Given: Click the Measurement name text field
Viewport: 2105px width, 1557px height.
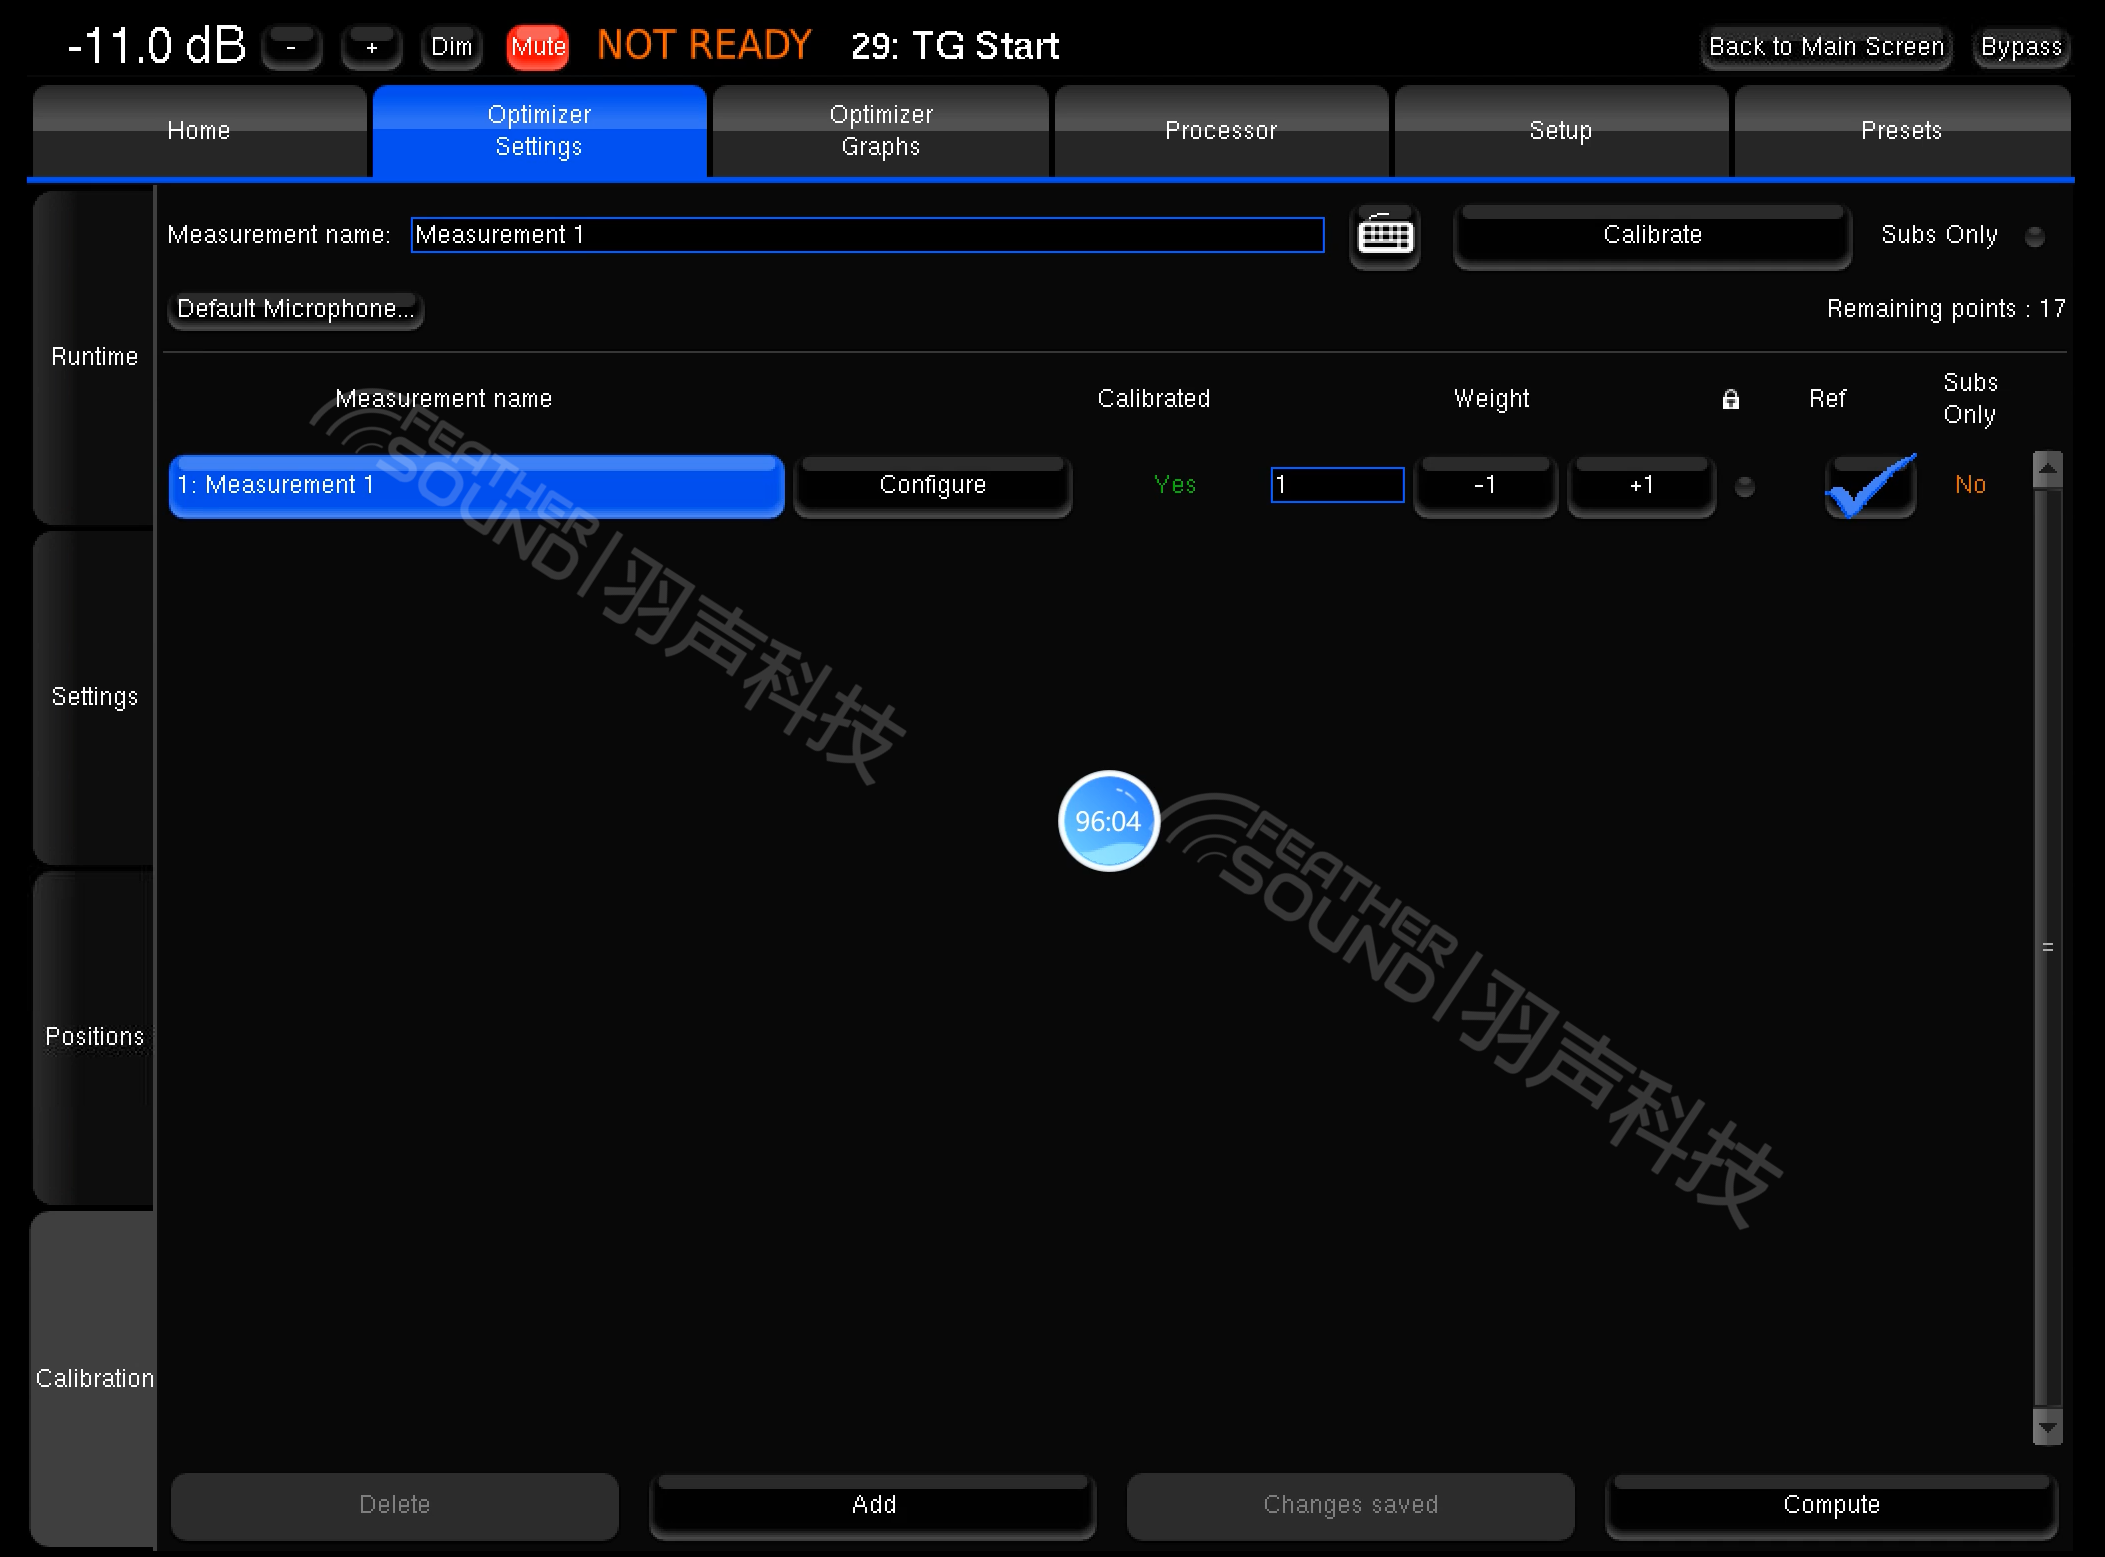Looking at the screenshot, I should pyautogui.click(x=867, y=235).
